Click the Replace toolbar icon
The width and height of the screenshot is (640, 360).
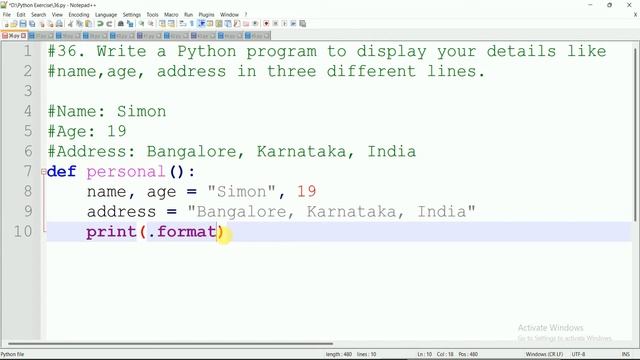click(x=130, y=24)
